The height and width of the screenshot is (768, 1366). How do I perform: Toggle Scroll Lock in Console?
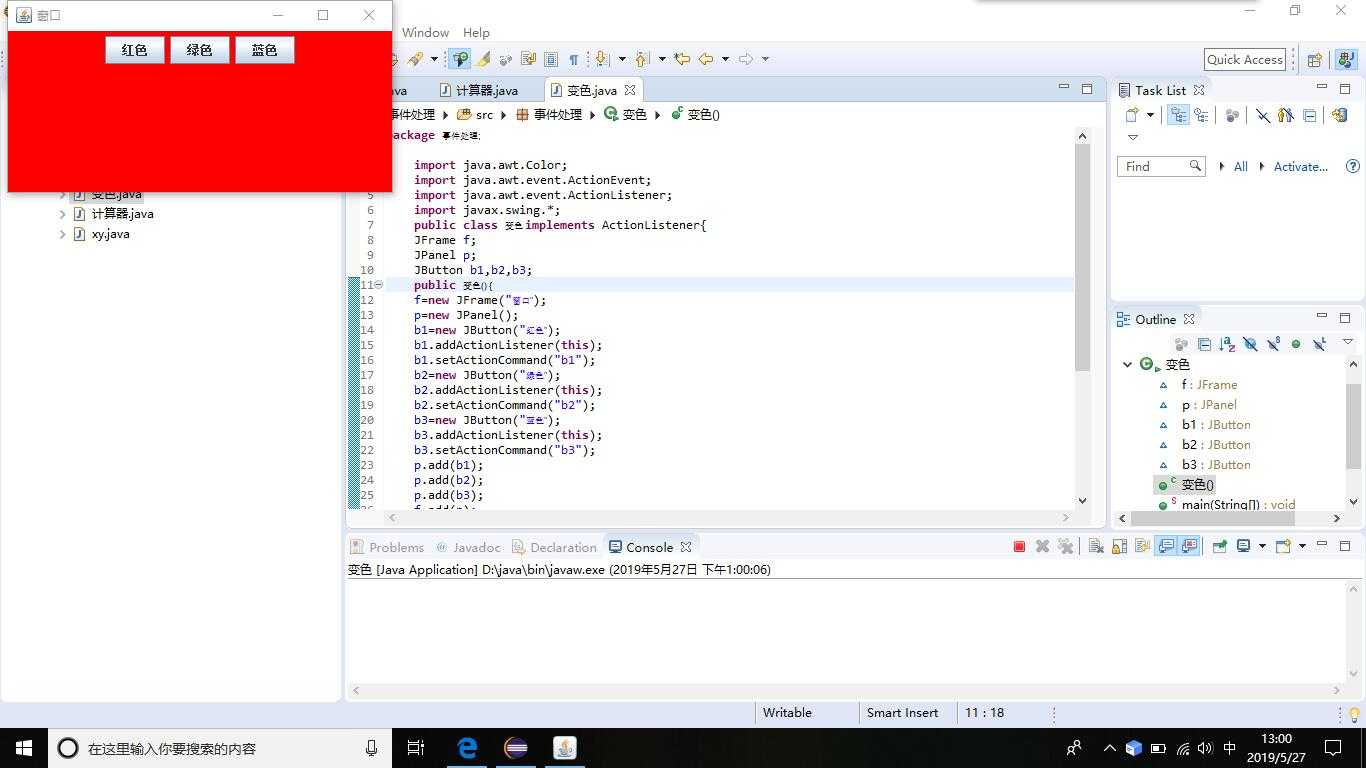coord(1119,546)
